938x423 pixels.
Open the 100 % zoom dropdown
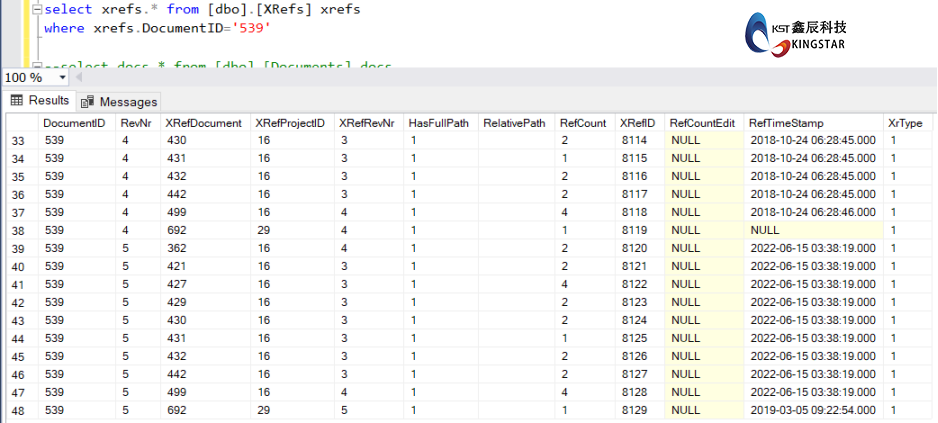coord(62,77)
